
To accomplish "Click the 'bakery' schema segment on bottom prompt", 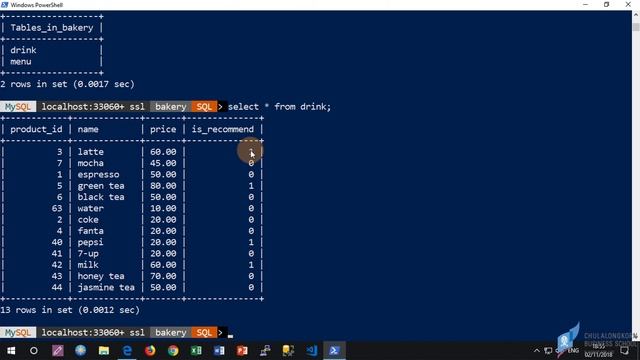I will tap(171, 333).
